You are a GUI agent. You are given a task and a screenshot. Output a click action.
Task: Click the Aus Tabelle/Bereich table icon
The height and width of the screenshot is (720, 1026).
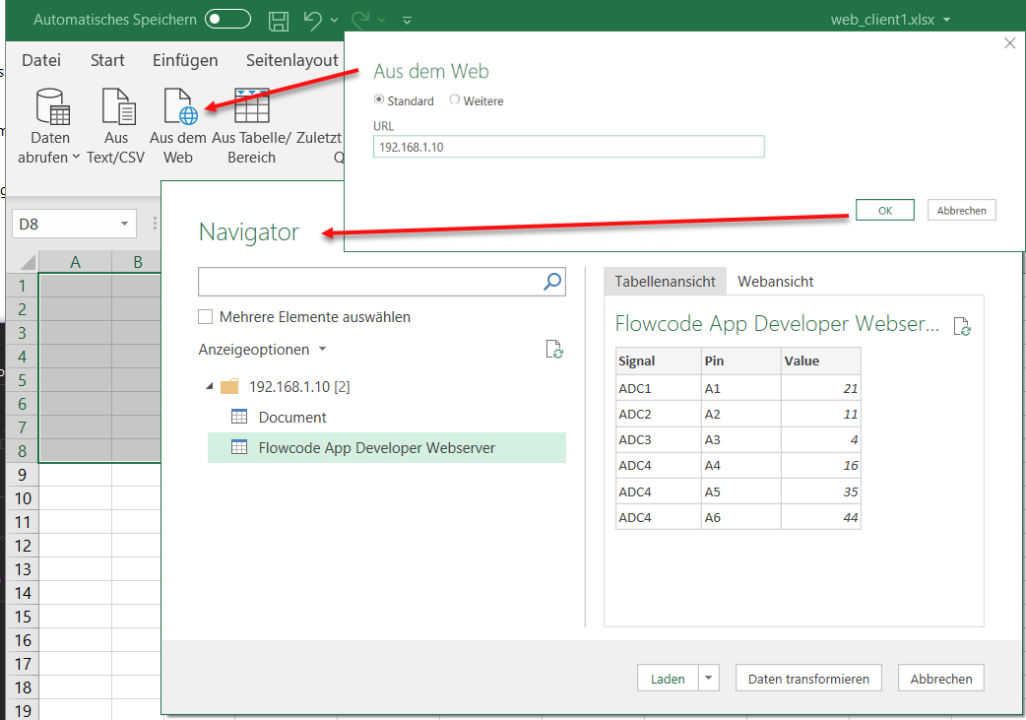pos(251,107)
